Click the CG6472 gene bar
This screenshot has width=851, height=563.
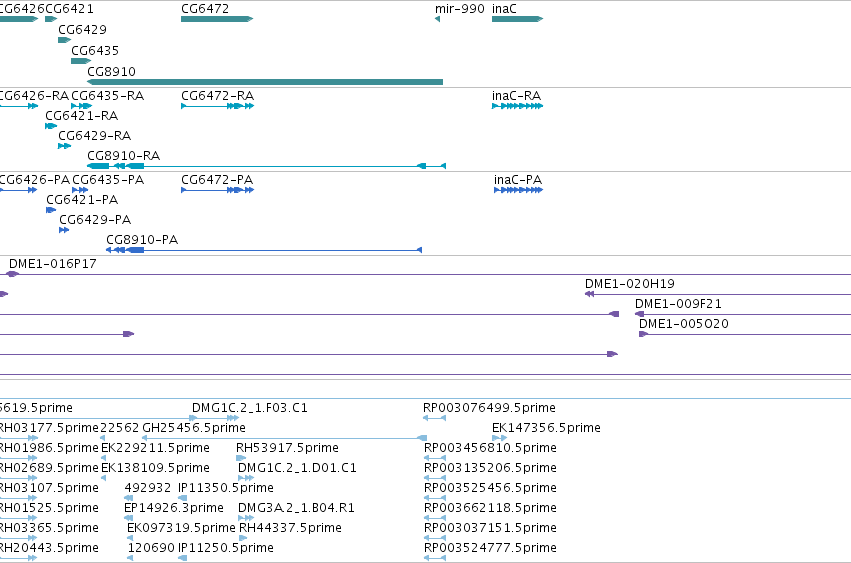(217, 19)
